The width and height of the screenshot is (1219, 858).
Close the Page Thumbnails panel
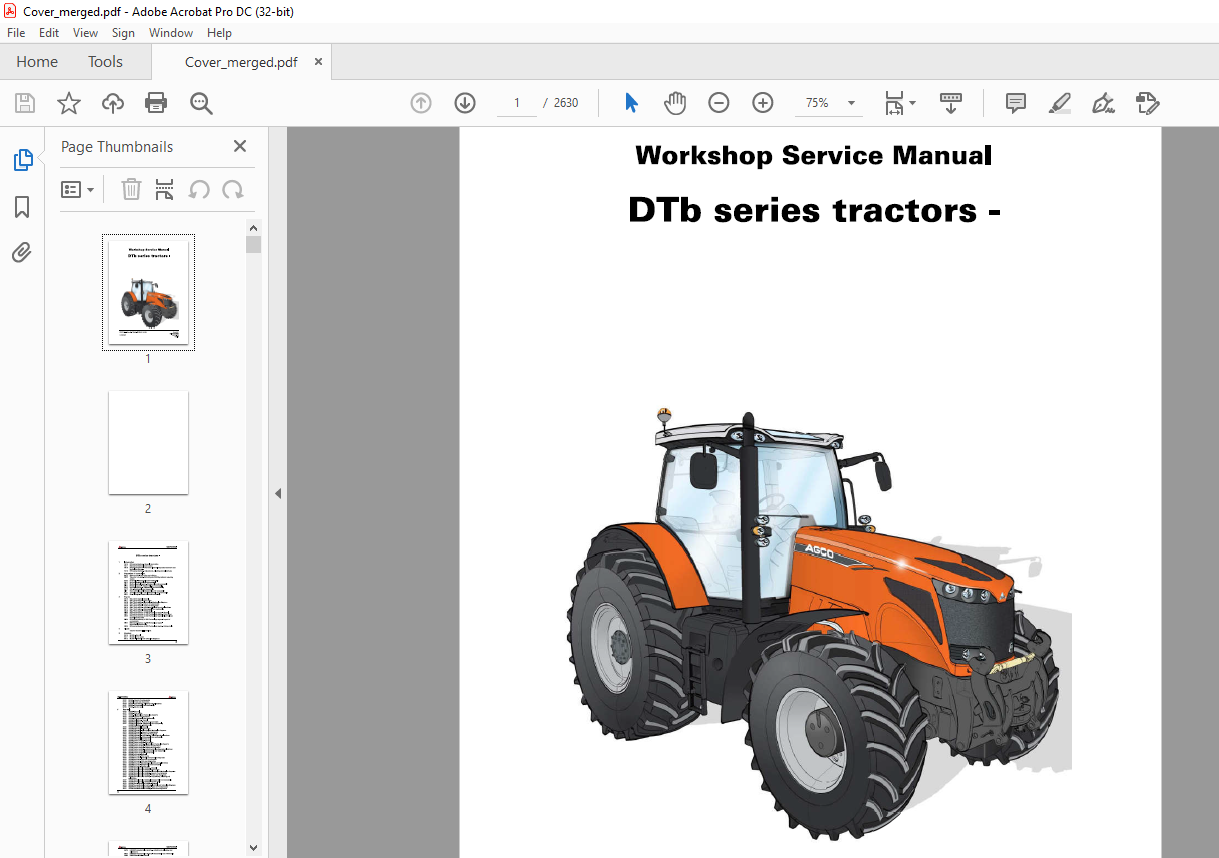click(x=240, y=146)
